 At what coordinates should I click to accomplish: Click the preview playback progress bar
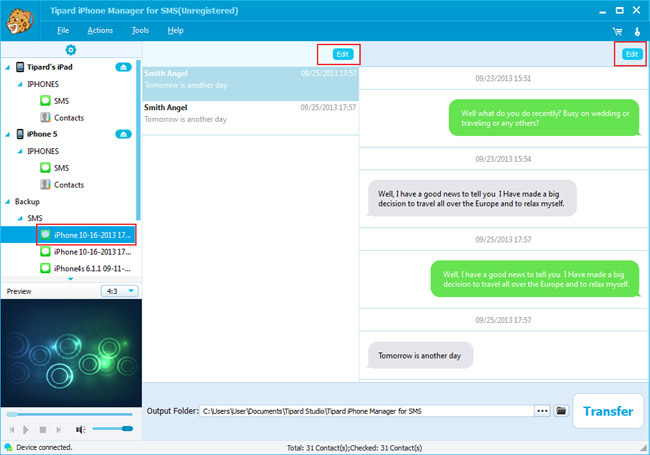click(x=70, y=414)
